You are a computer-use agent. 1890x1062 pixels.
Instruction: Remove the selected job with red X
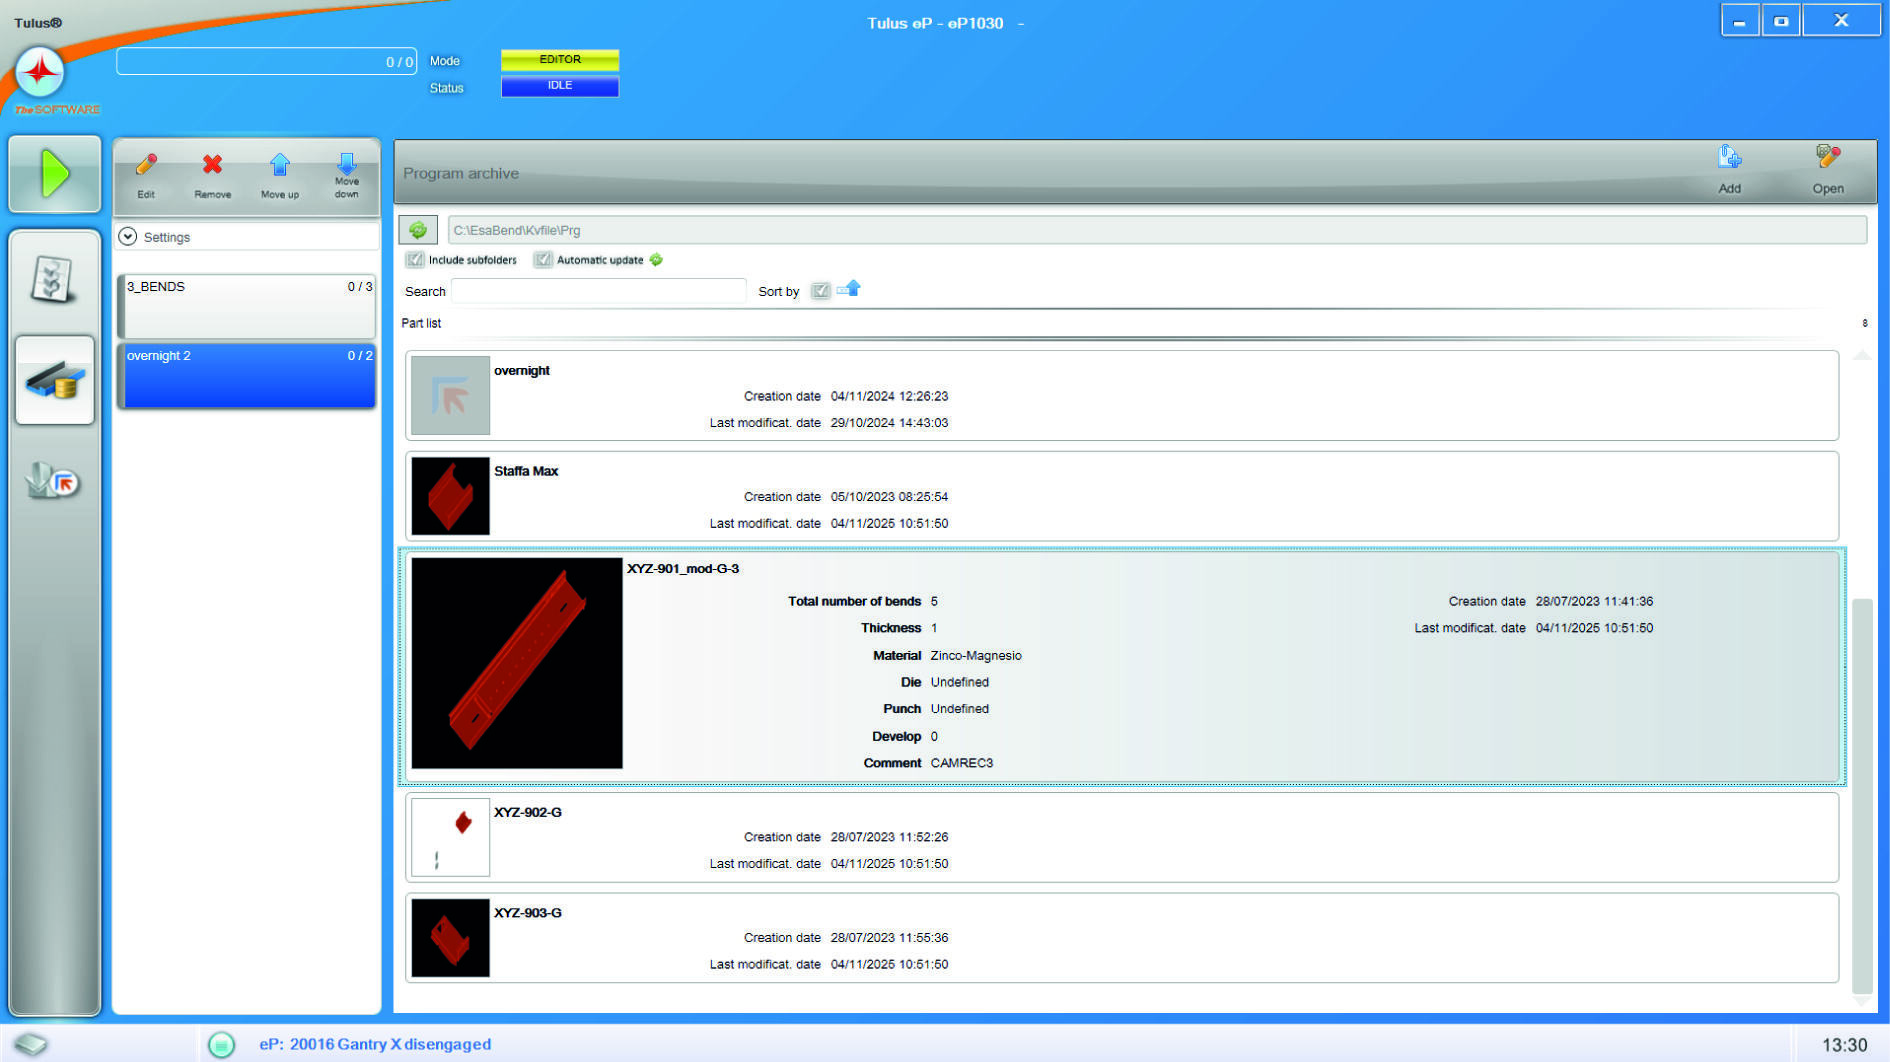[212, 167]
